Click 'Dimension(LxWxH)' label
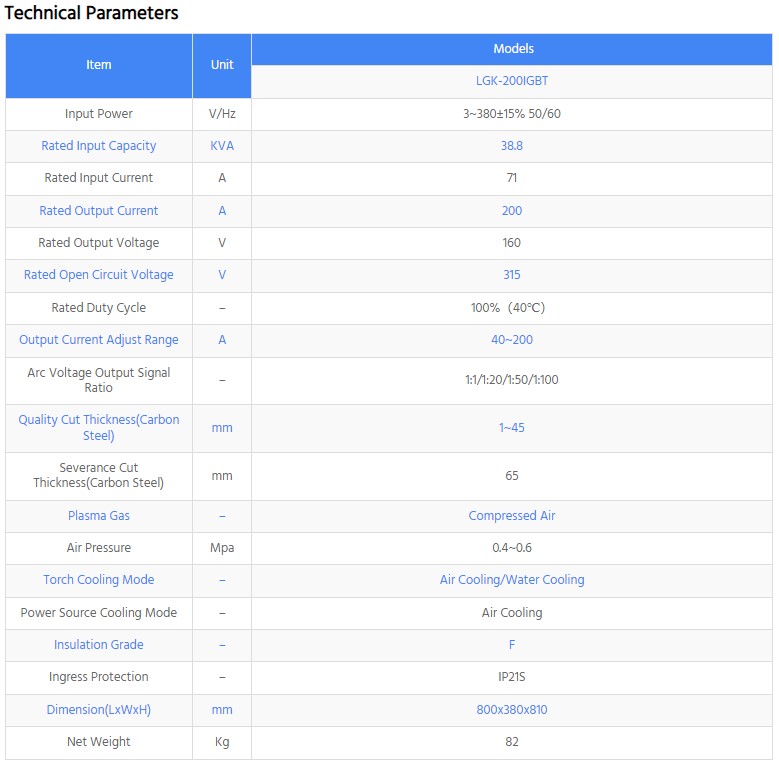Image resolution: width=779 pixels, height=765 pixels. coord(98,709)
